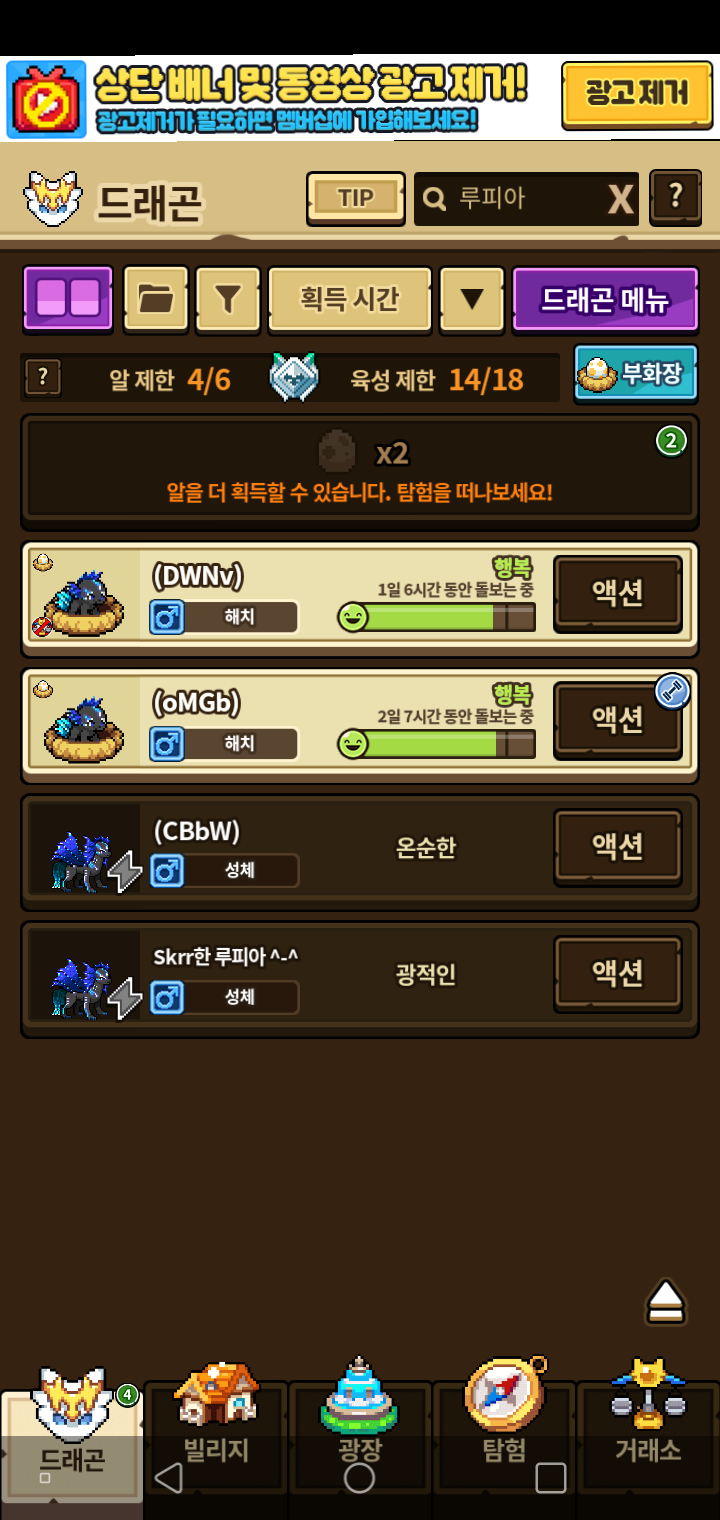
Task: Open the folder icon button
Action: [156, 299]
